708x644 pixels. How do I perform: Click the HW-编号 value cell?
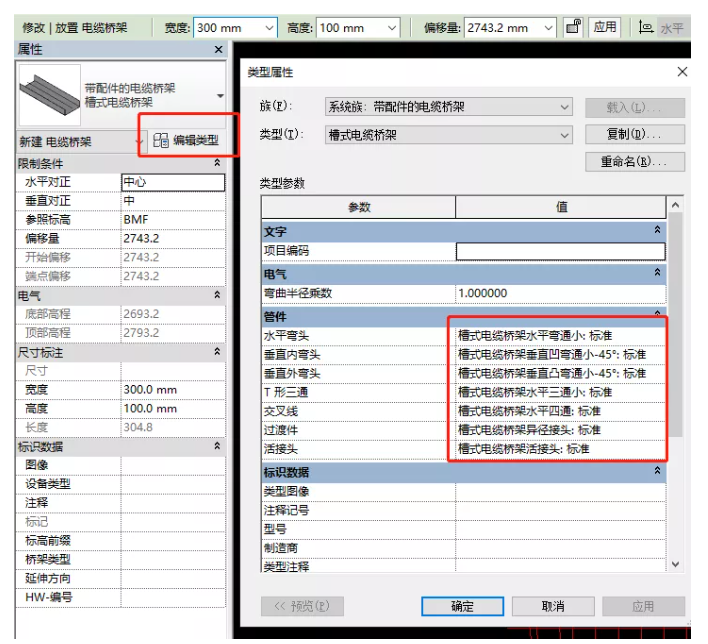[x=173, y=597]
